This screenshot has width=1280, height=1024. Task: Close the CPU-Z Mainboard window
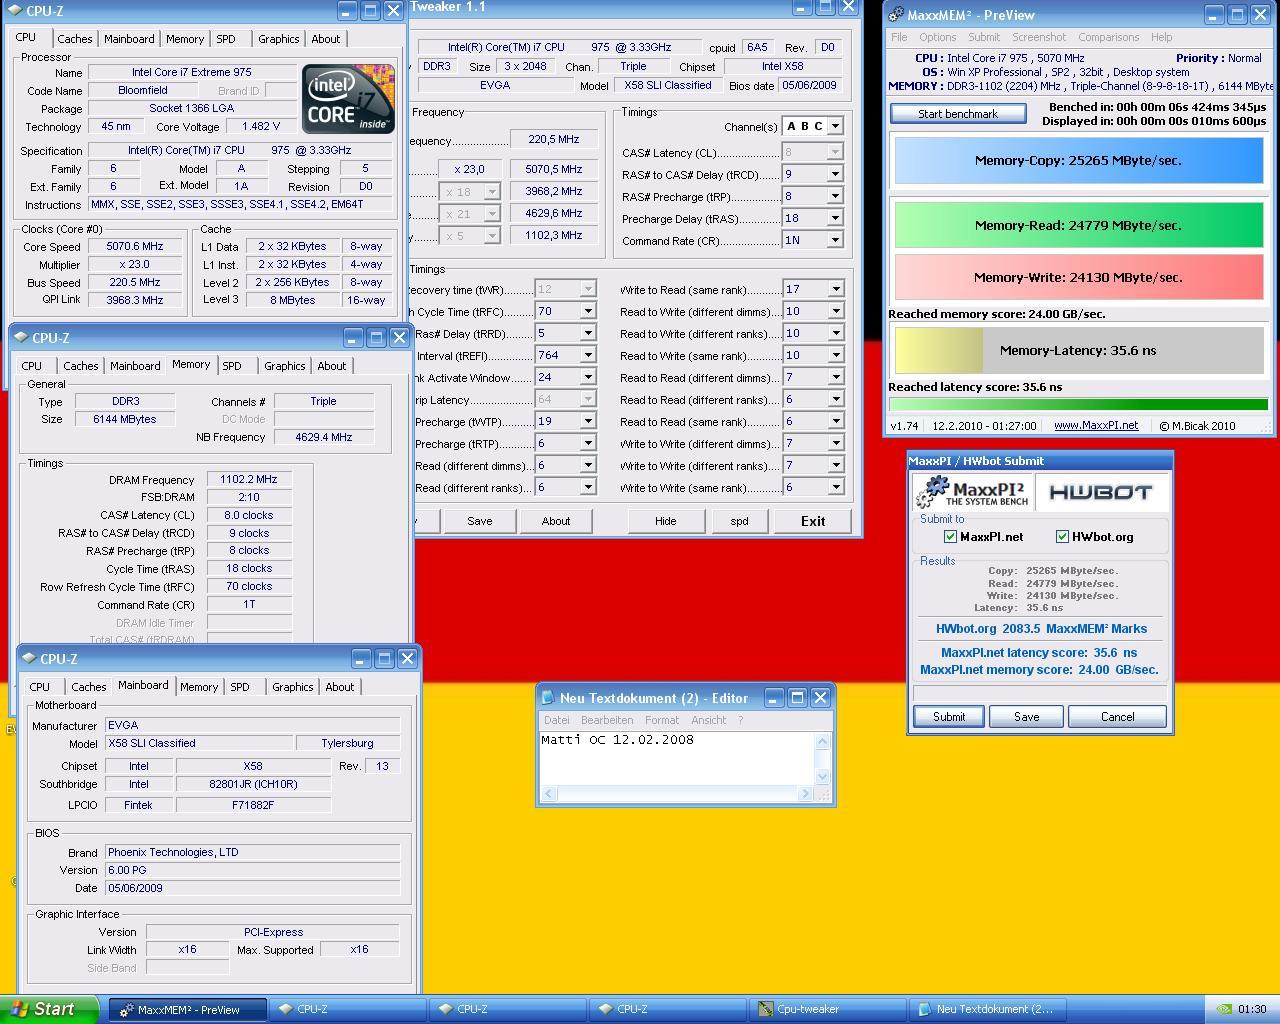pyautogui.click(x=407, y=658)
